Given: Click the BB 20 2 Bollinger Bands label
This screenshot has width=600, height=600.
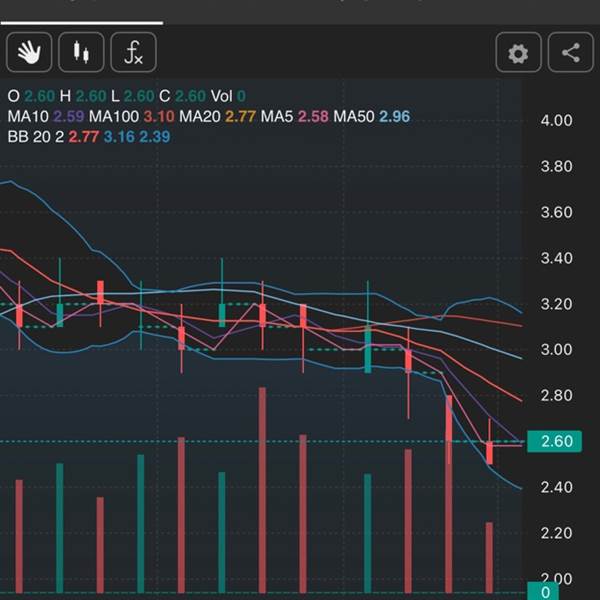Looking at the screenshot, I should [89, 137].
